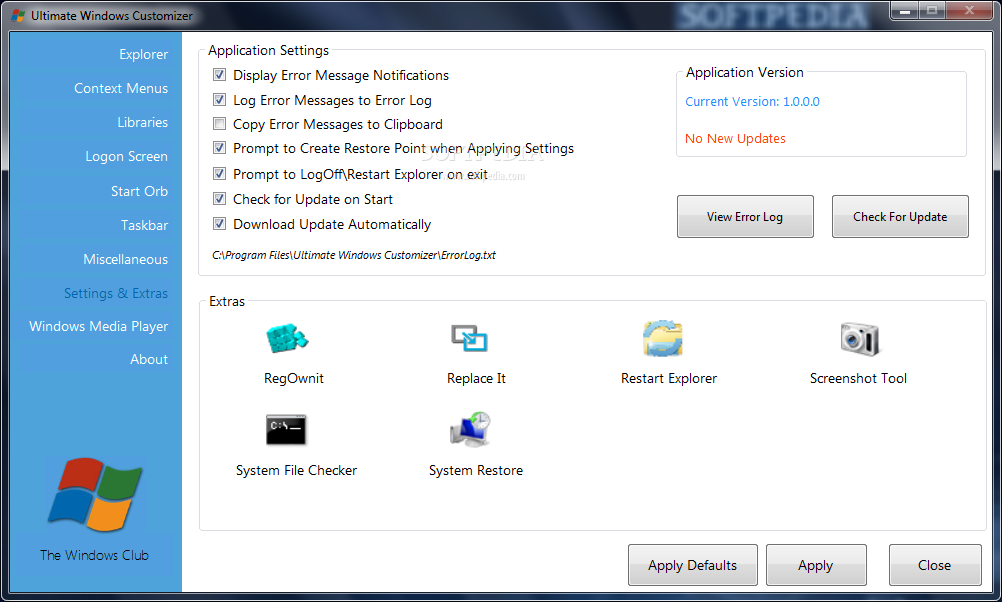Go to Context Menus section
The width and height of the screenshot is (1002, 602).
pyautogui.click(x=121, y=88)
